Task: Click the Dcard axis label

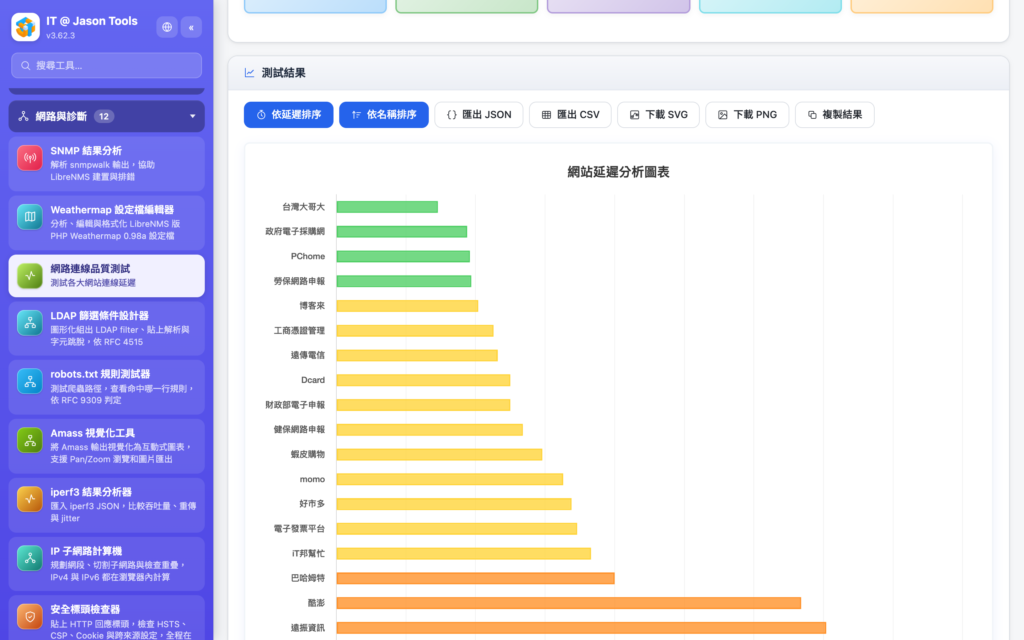Action: 313,380
